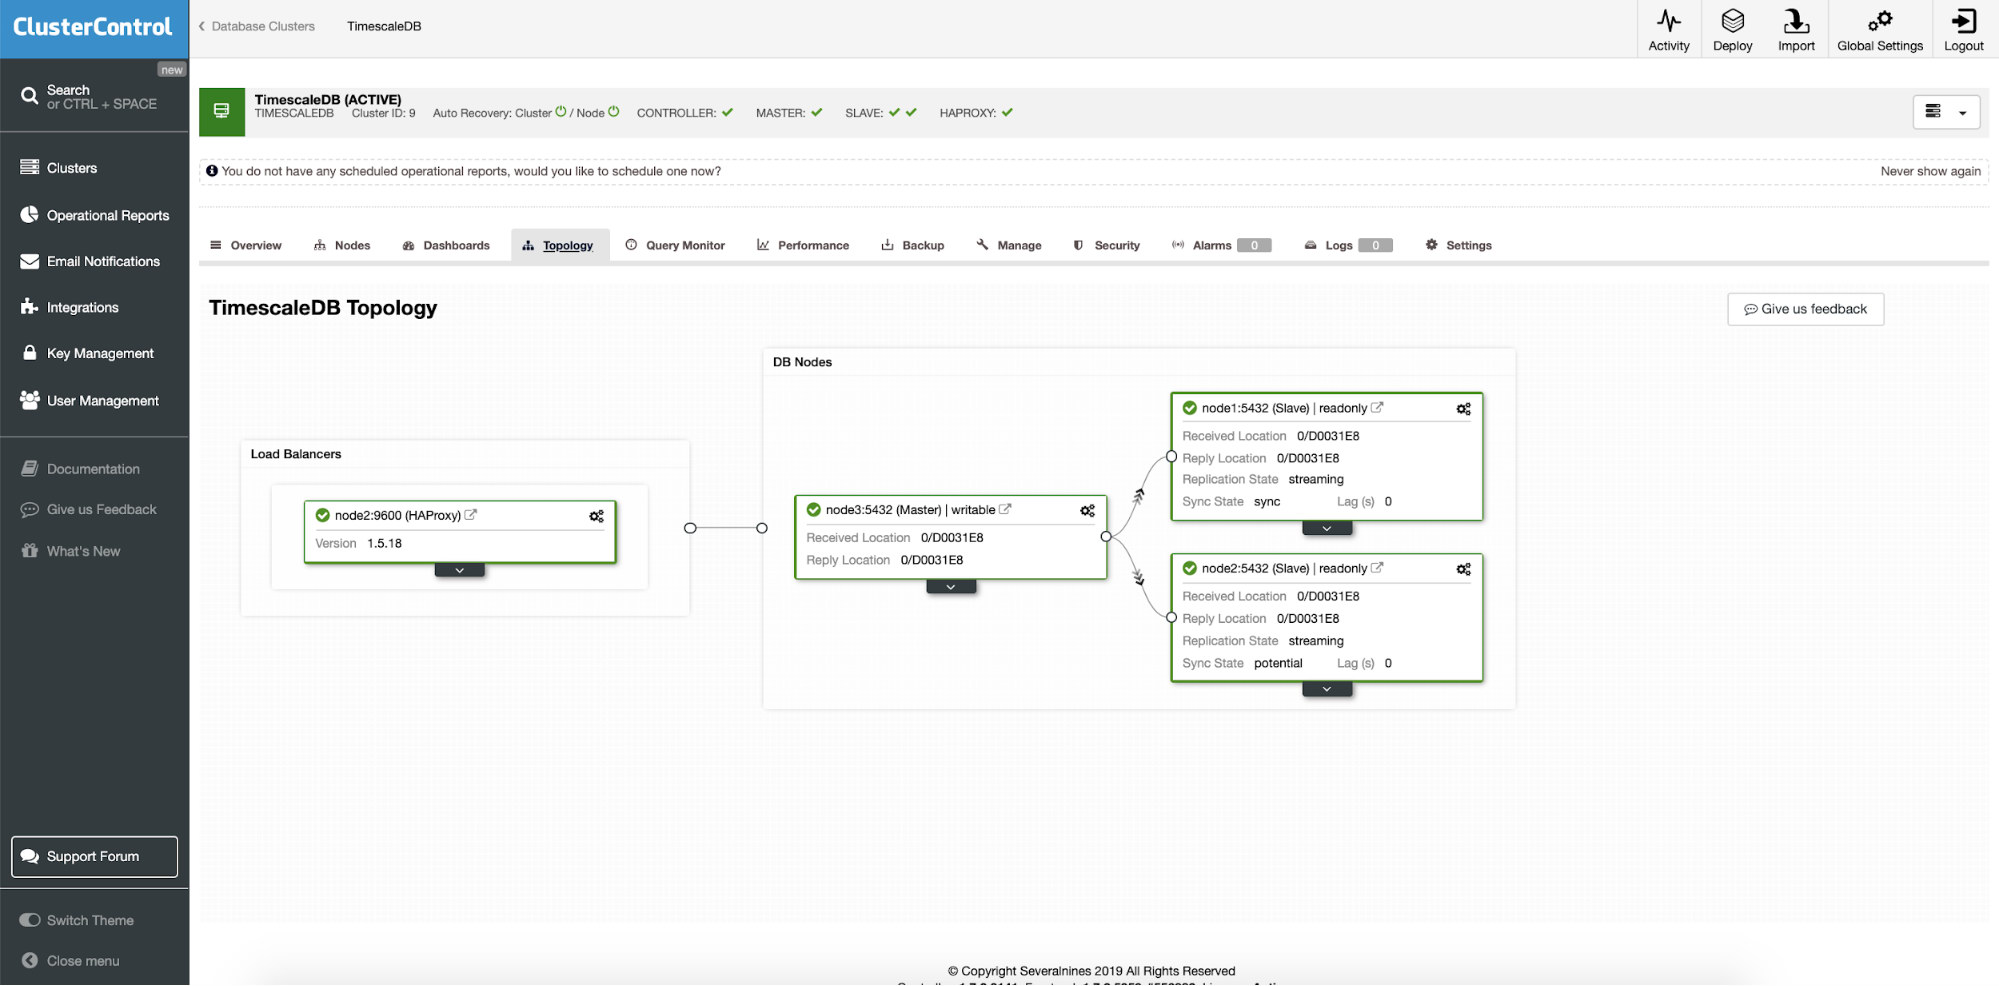Toggle Cluster auto recovery power icon
This screenshot has height=986, width=1999.
tap(561, 111)
